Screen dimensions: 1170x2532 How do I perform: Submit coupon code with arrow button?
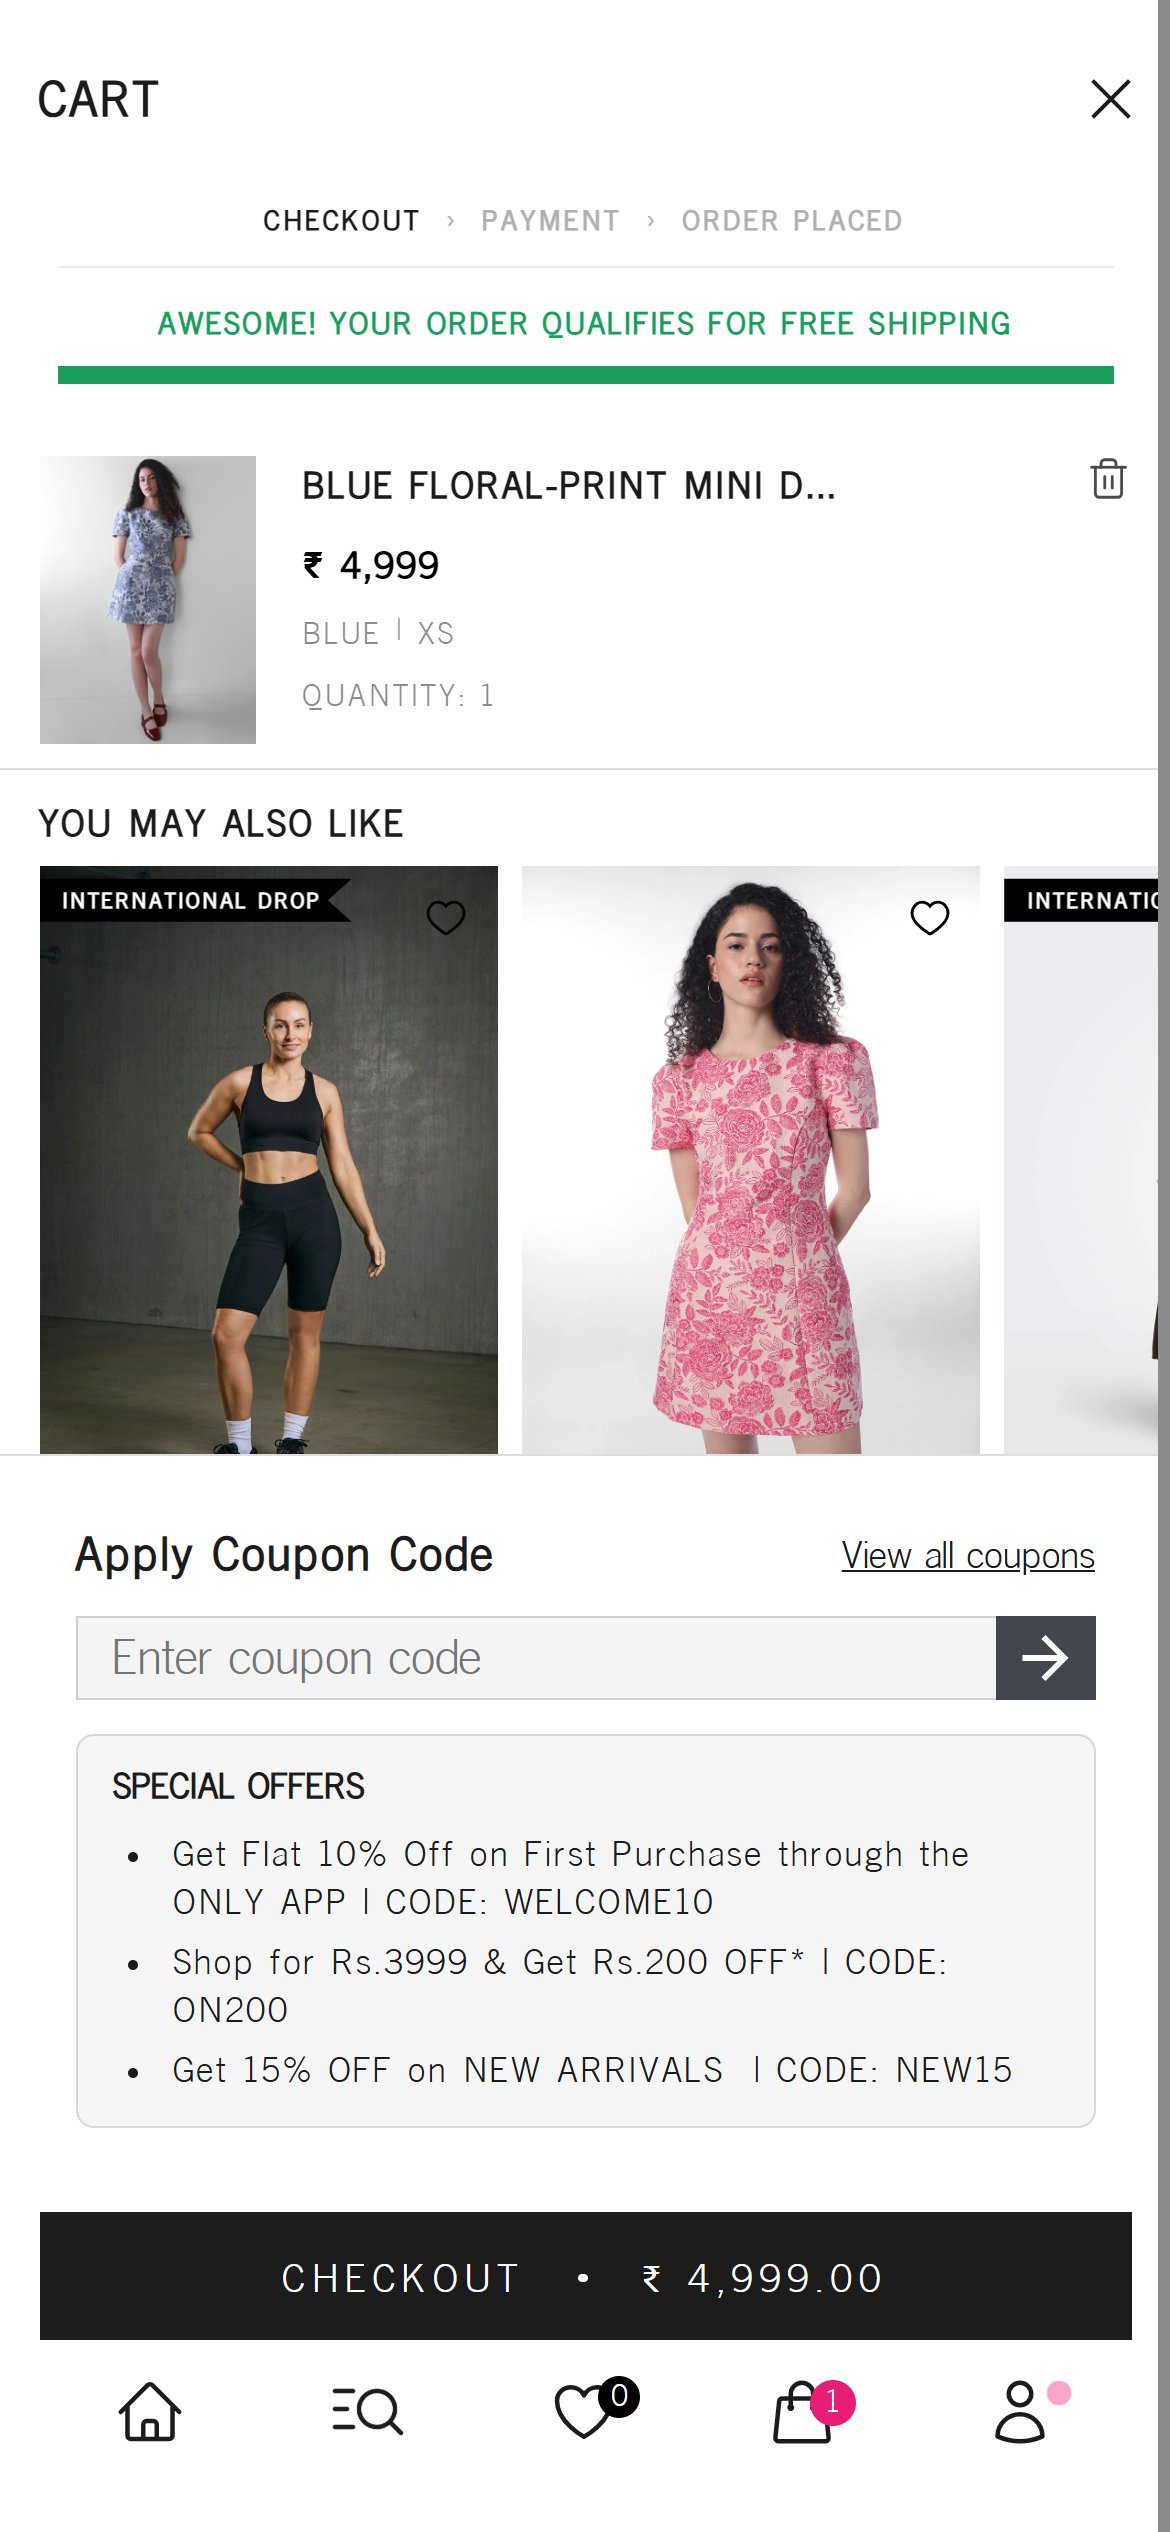(1045, 1657)
